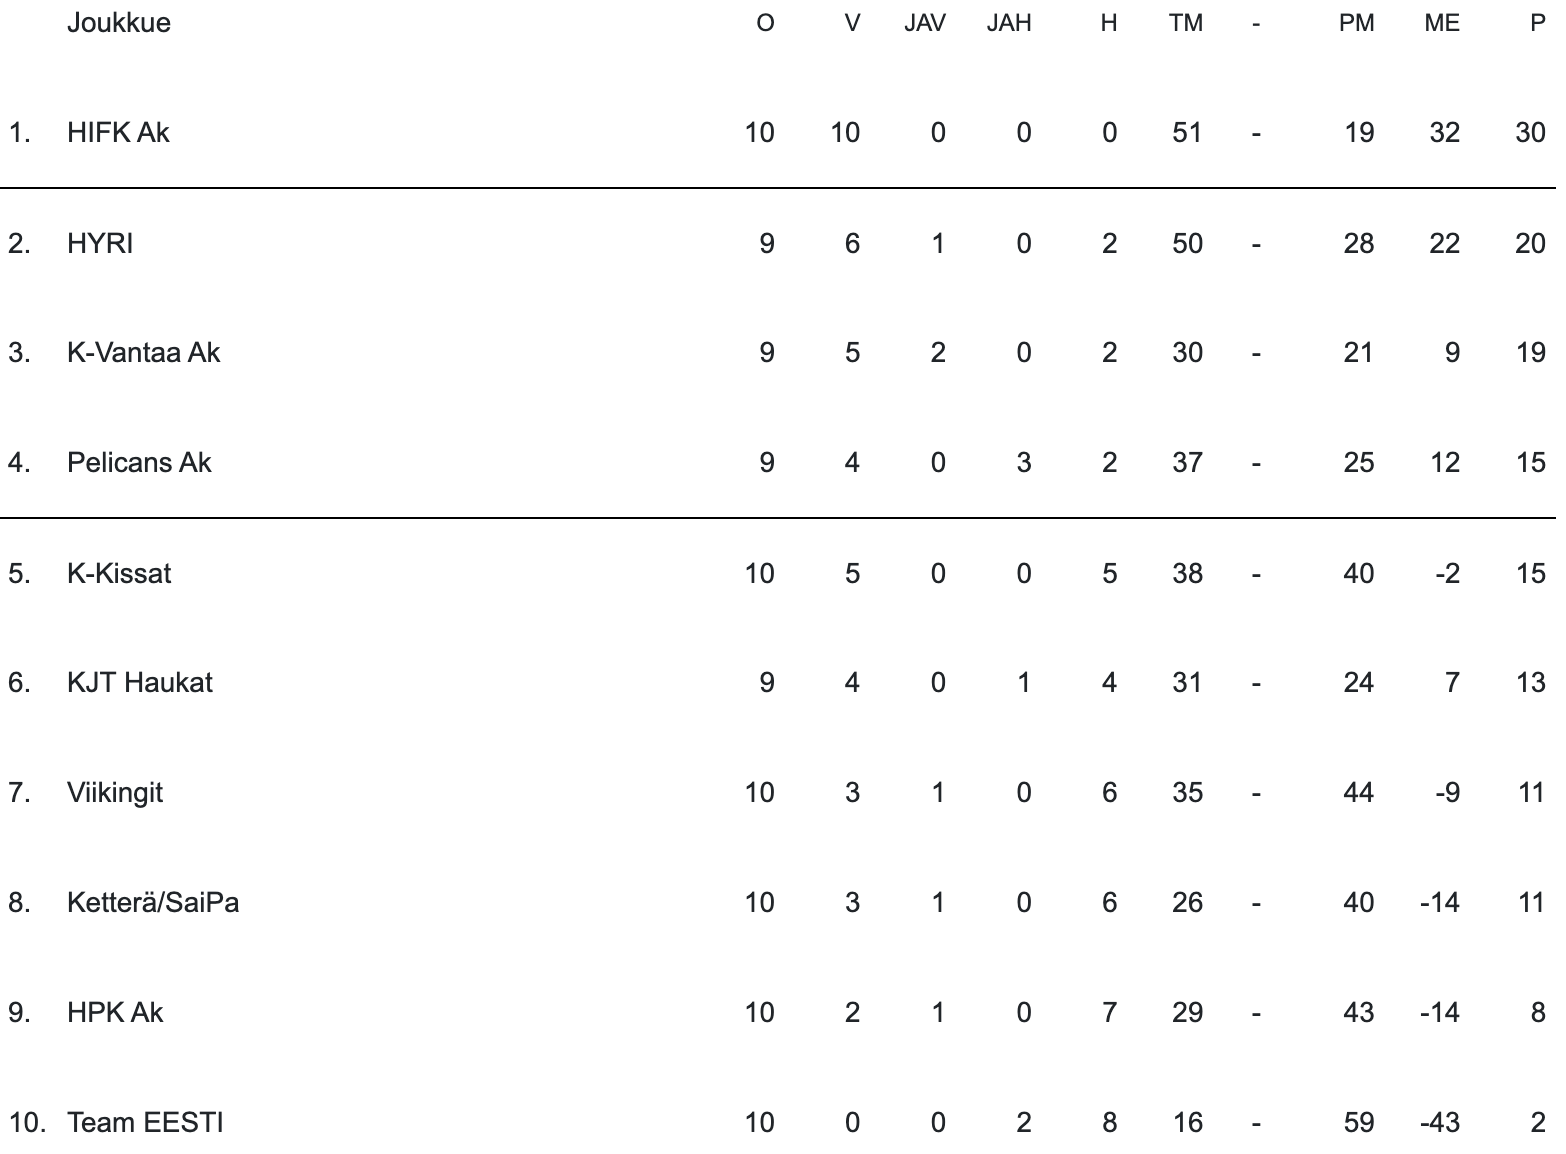Click the H losses column header
1566x1154 pixels.
click(1108, 23)
